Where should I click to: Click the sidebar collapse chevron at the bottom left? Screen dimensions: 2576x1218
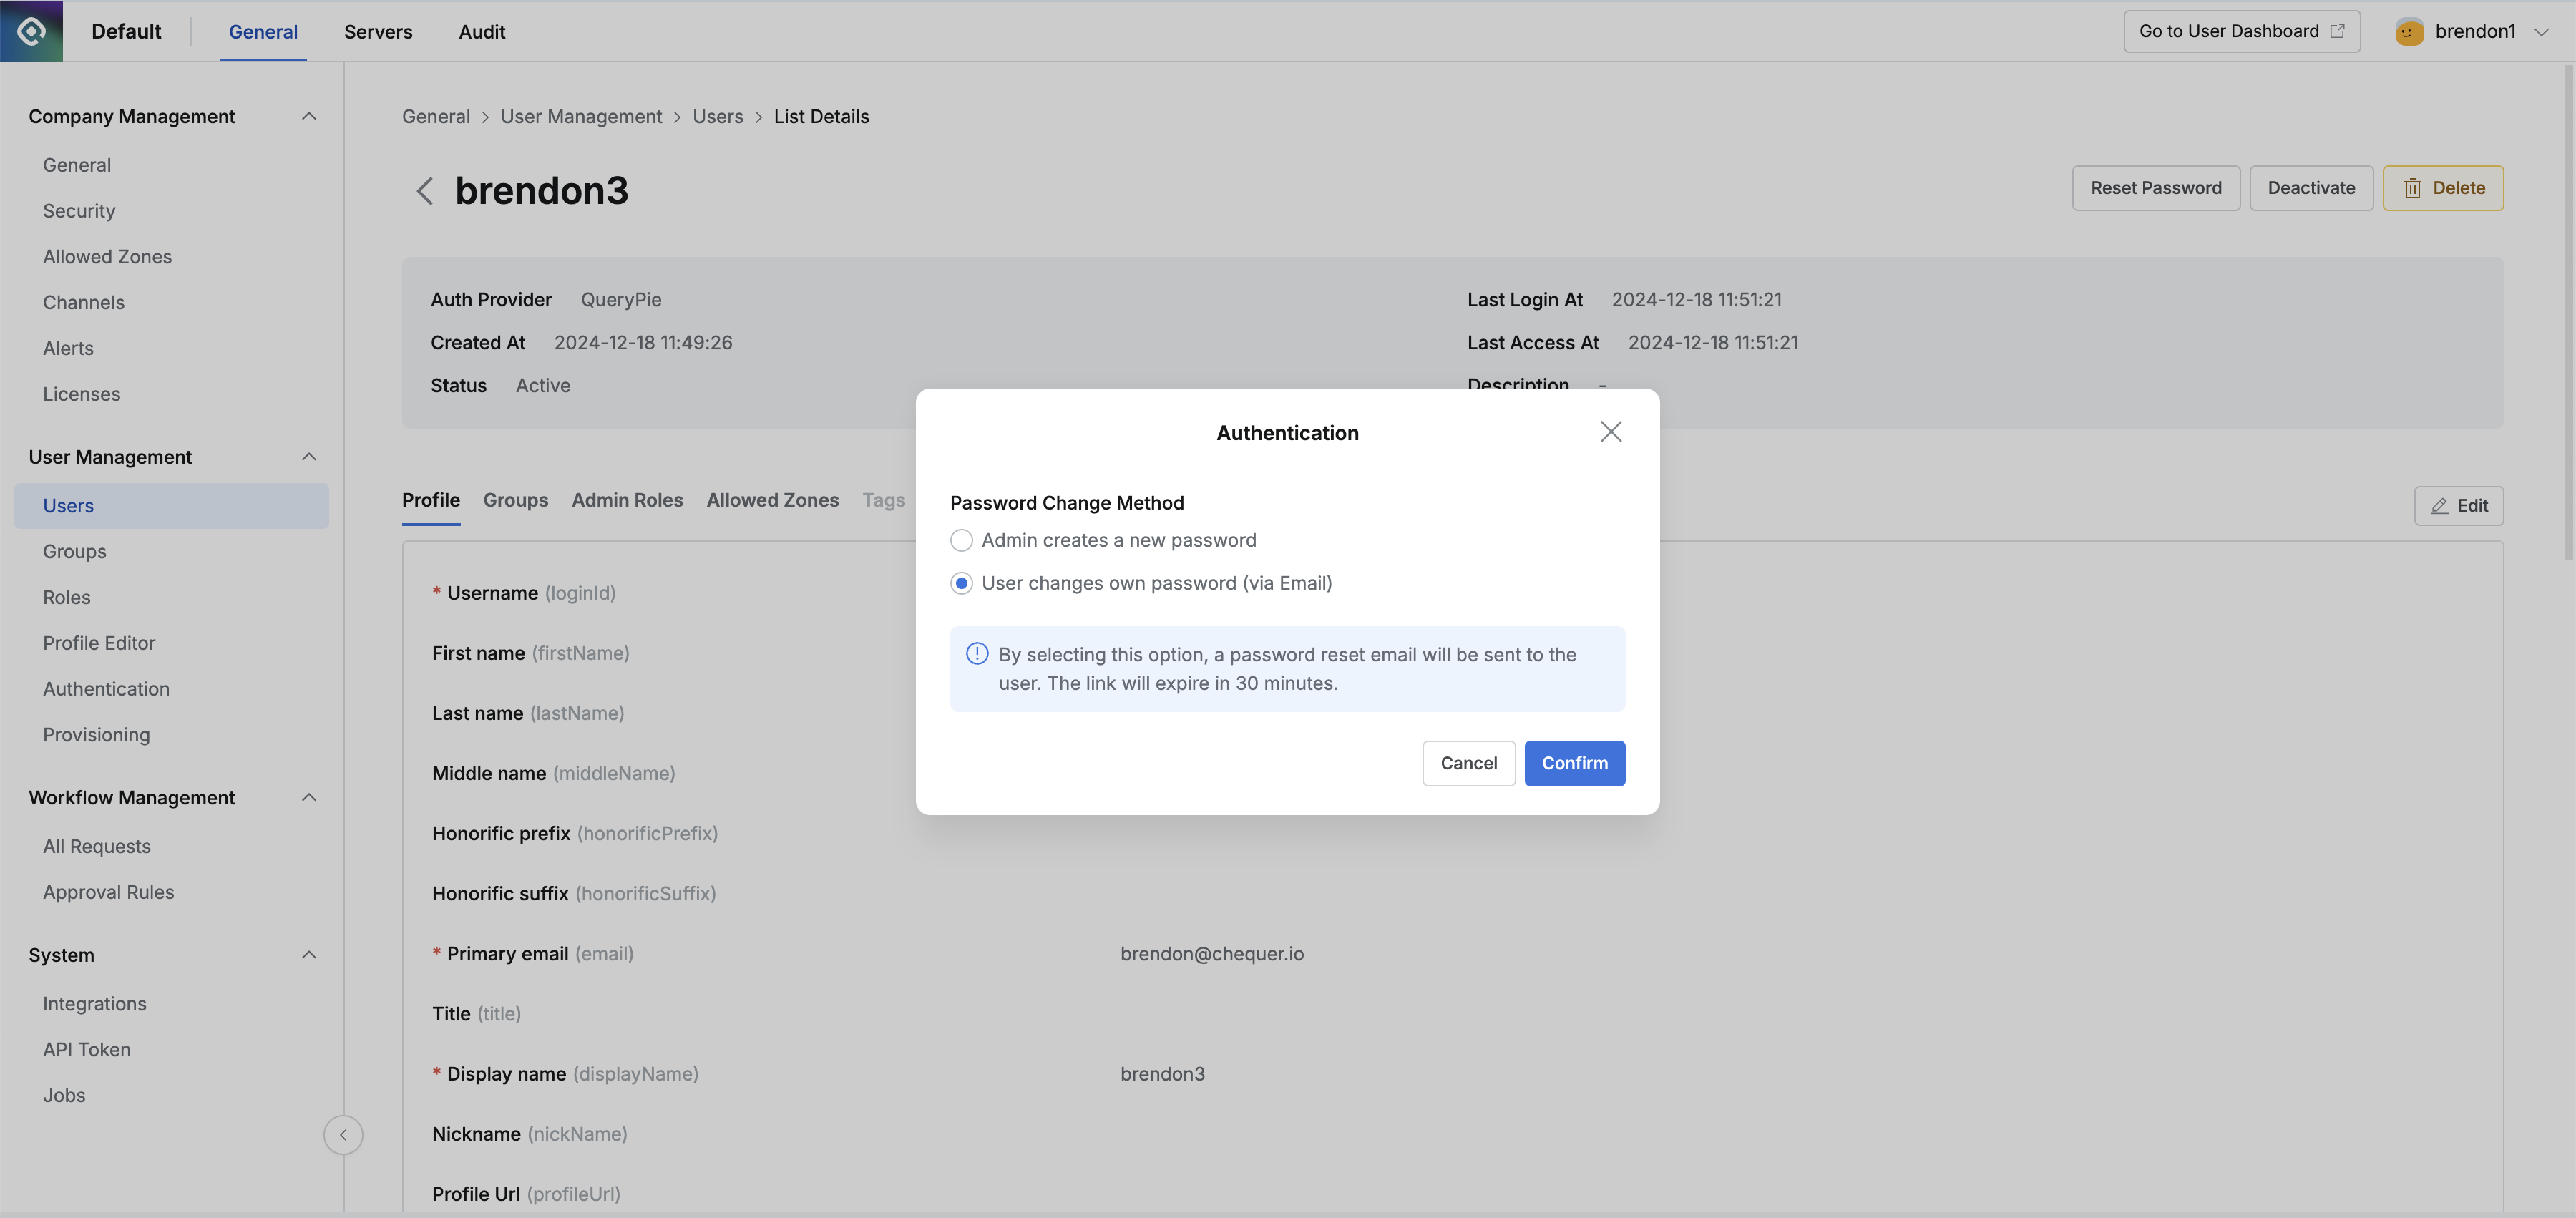click(343, 1135)
